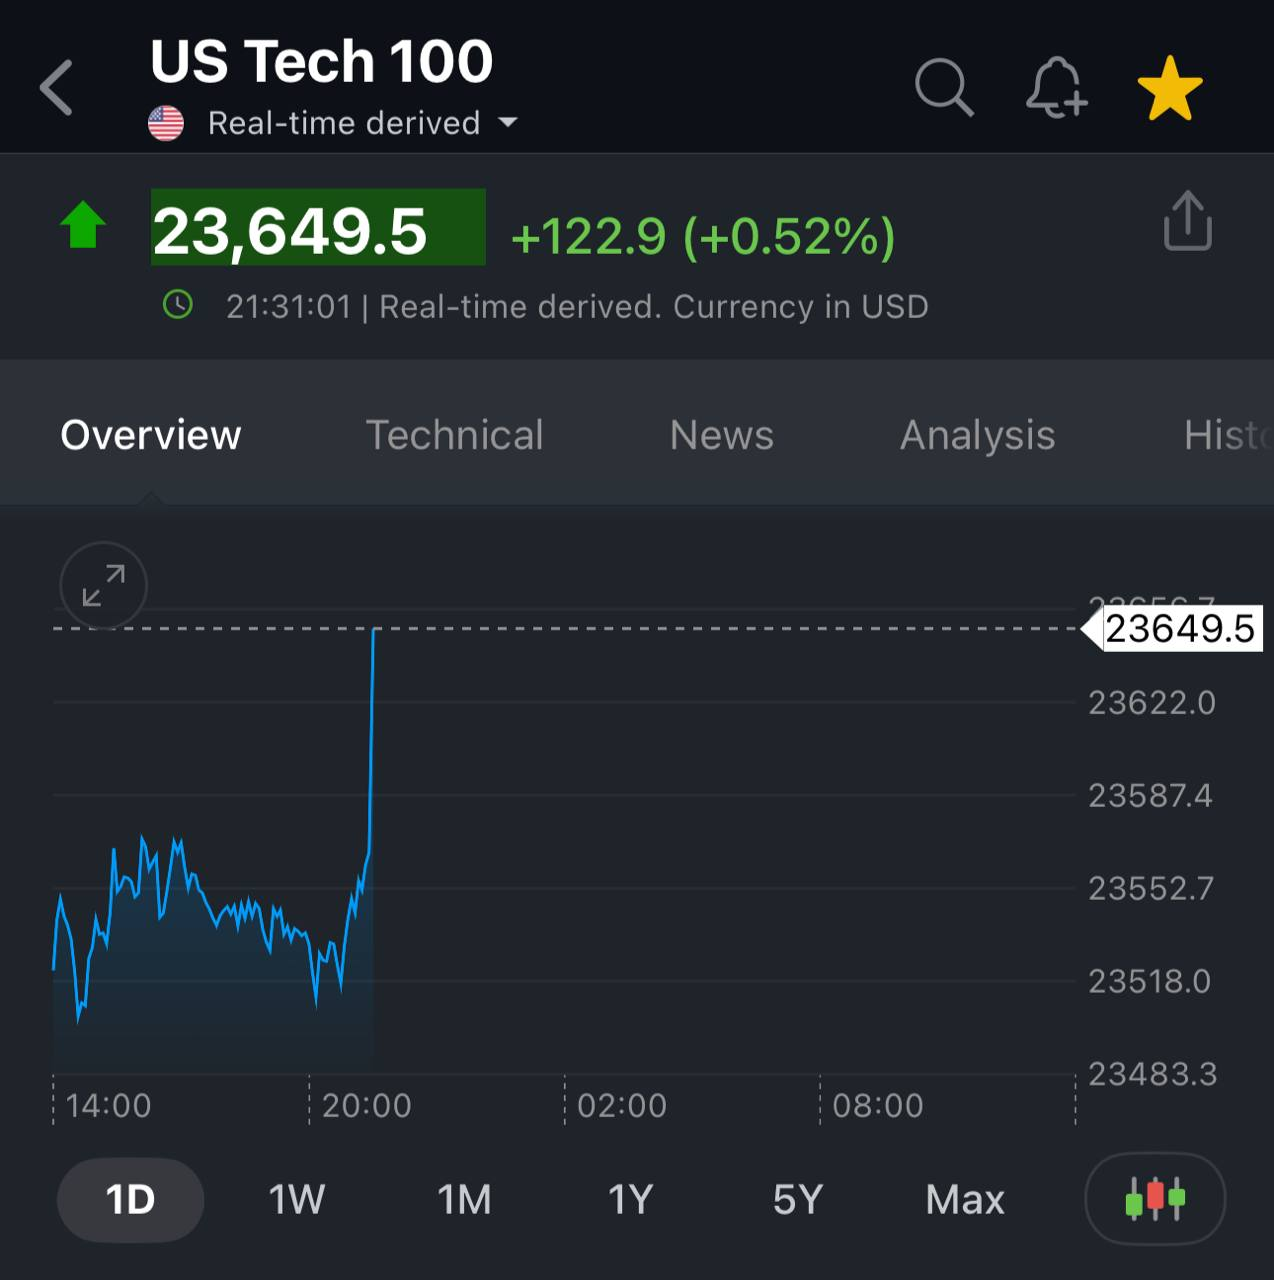Tap the back arrow icon
1274x1280 pixels.
tap(57, 88)
